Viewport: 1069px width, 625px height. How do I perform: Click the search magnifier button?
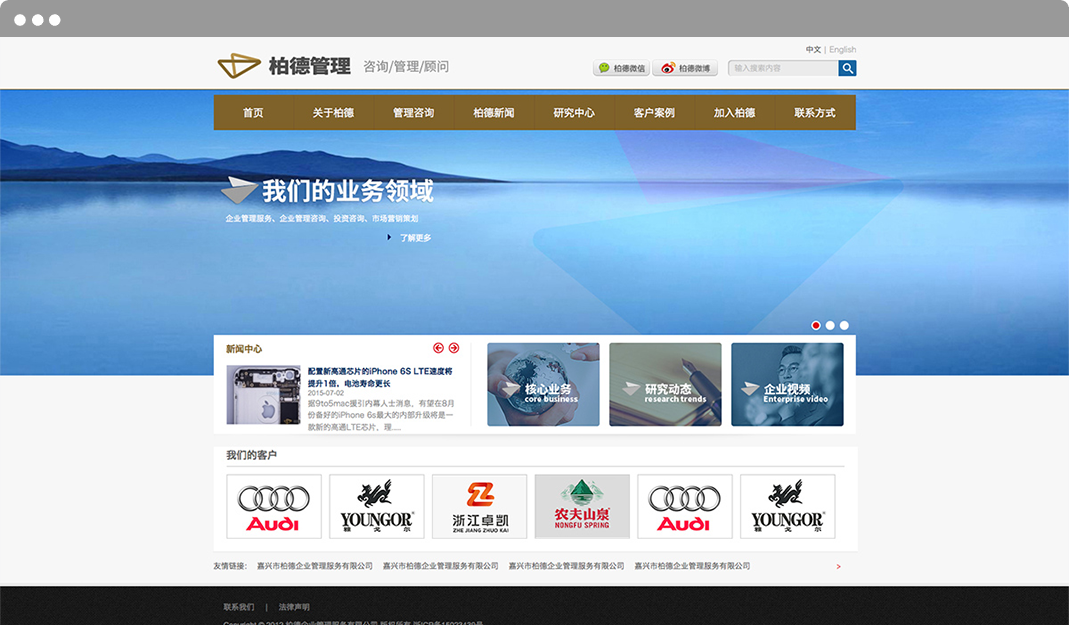pyautogui.click(x=847, y=68)
